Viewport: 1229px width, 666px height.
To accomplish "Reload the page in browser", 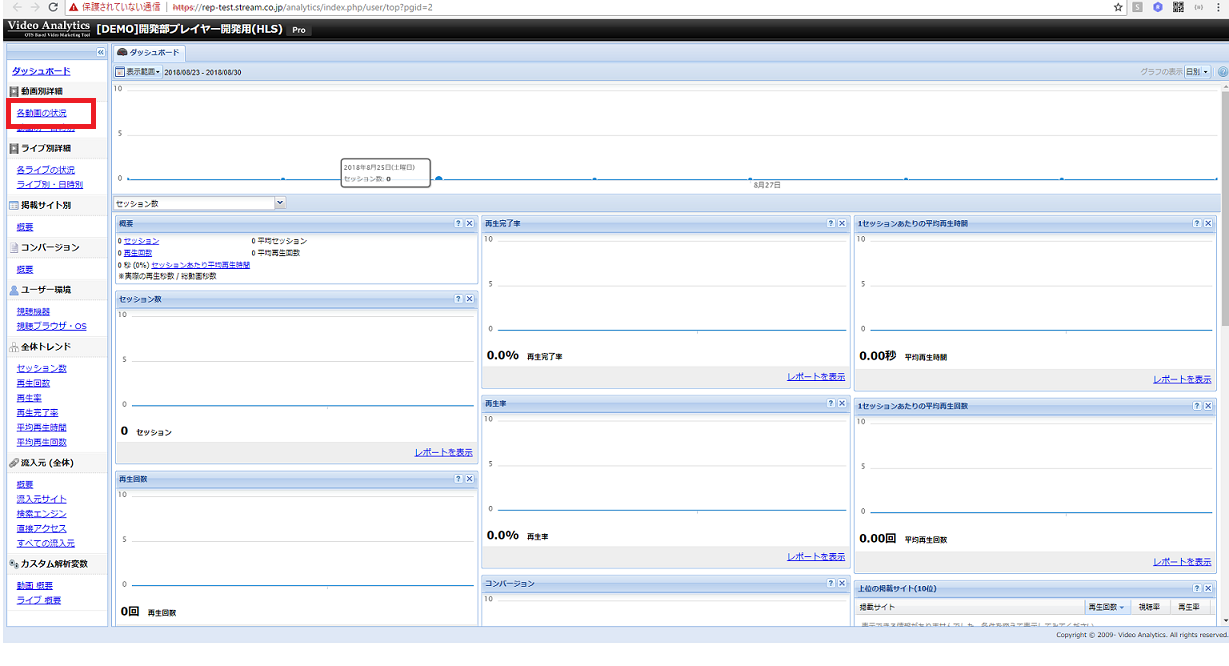I will (53, 7).
